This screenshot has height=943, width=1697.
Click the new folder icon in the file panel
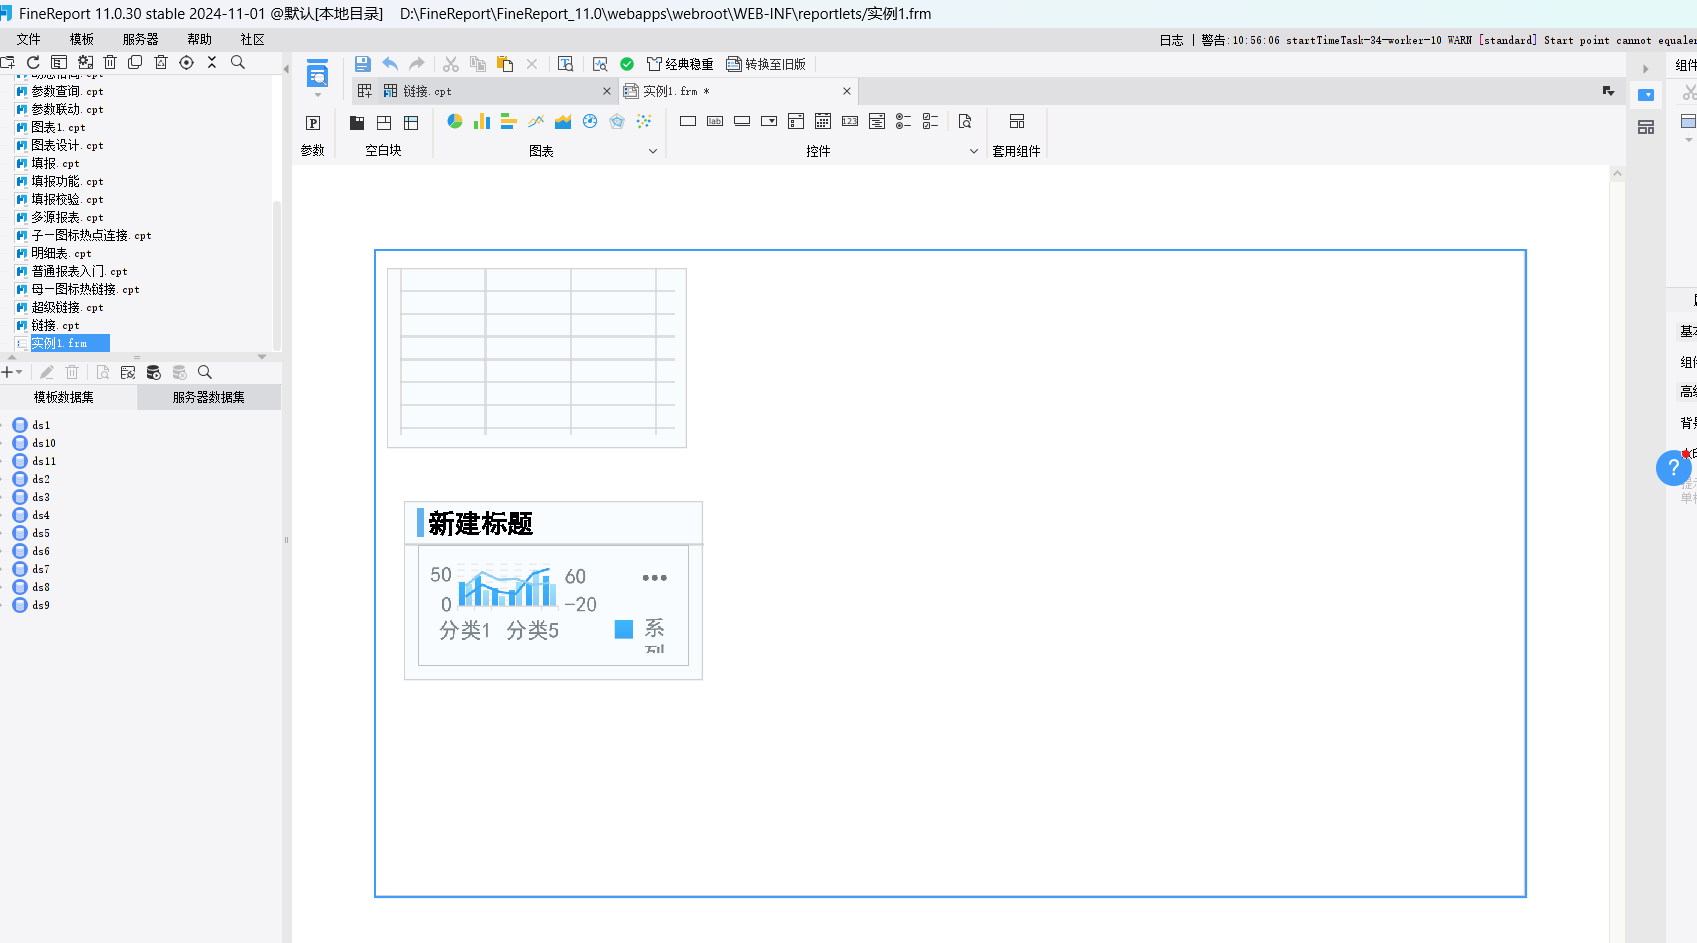[x=8, y=62]
